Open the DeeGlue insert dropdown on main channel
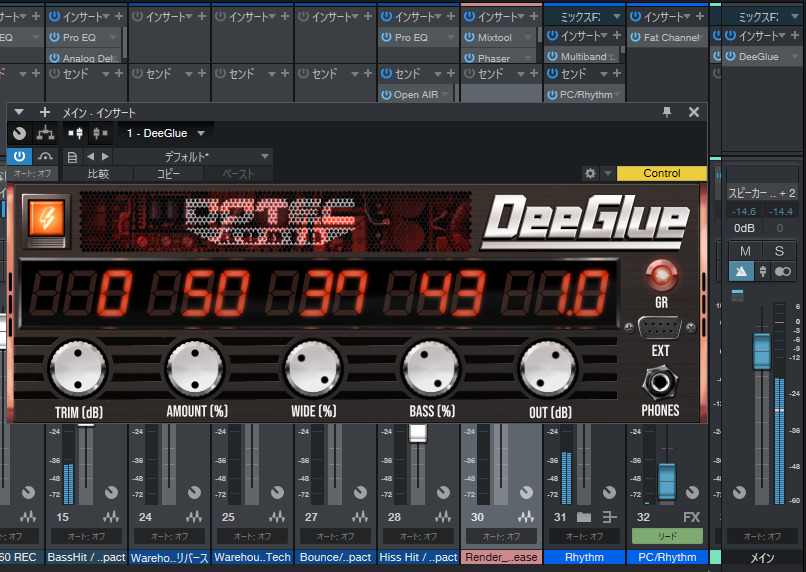Image resolution: width=806 pixels, height=572 pixels. pos(796,57)
